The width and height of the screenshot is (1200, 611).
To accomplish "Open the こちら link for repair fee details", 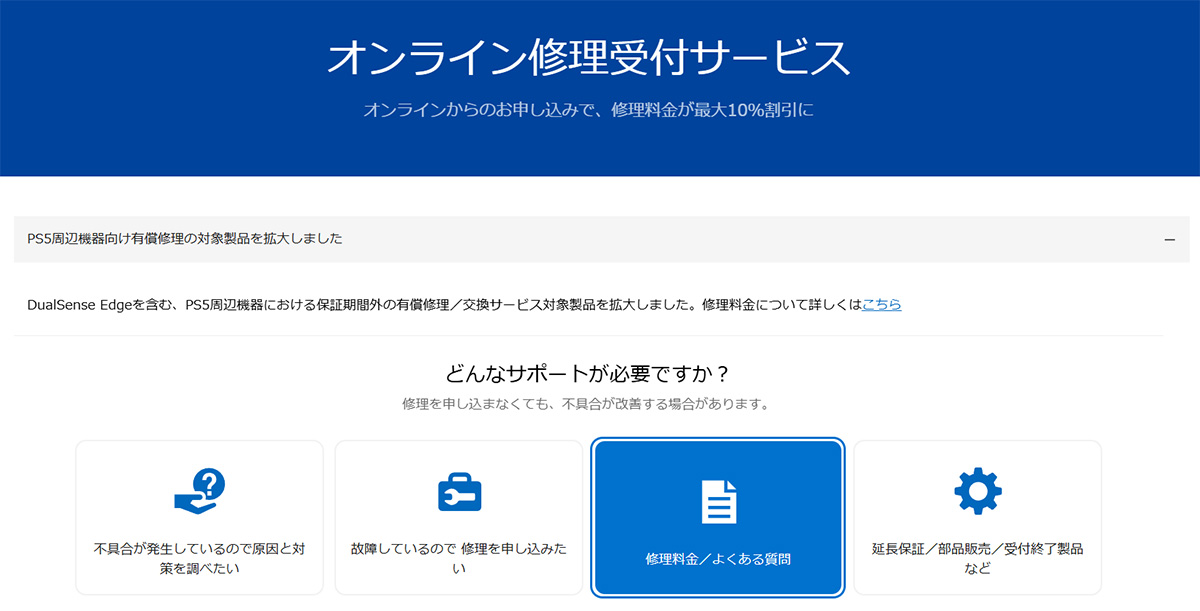I will (x=881, y=305).
